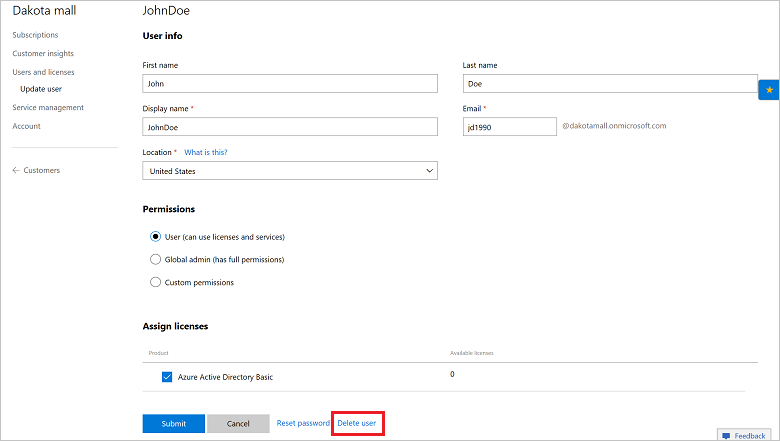Uncheck the Azure Active Directory Basic checkbox
This screenshot has width=780, height=441.
pyautogui.click(x=167, y=377)
